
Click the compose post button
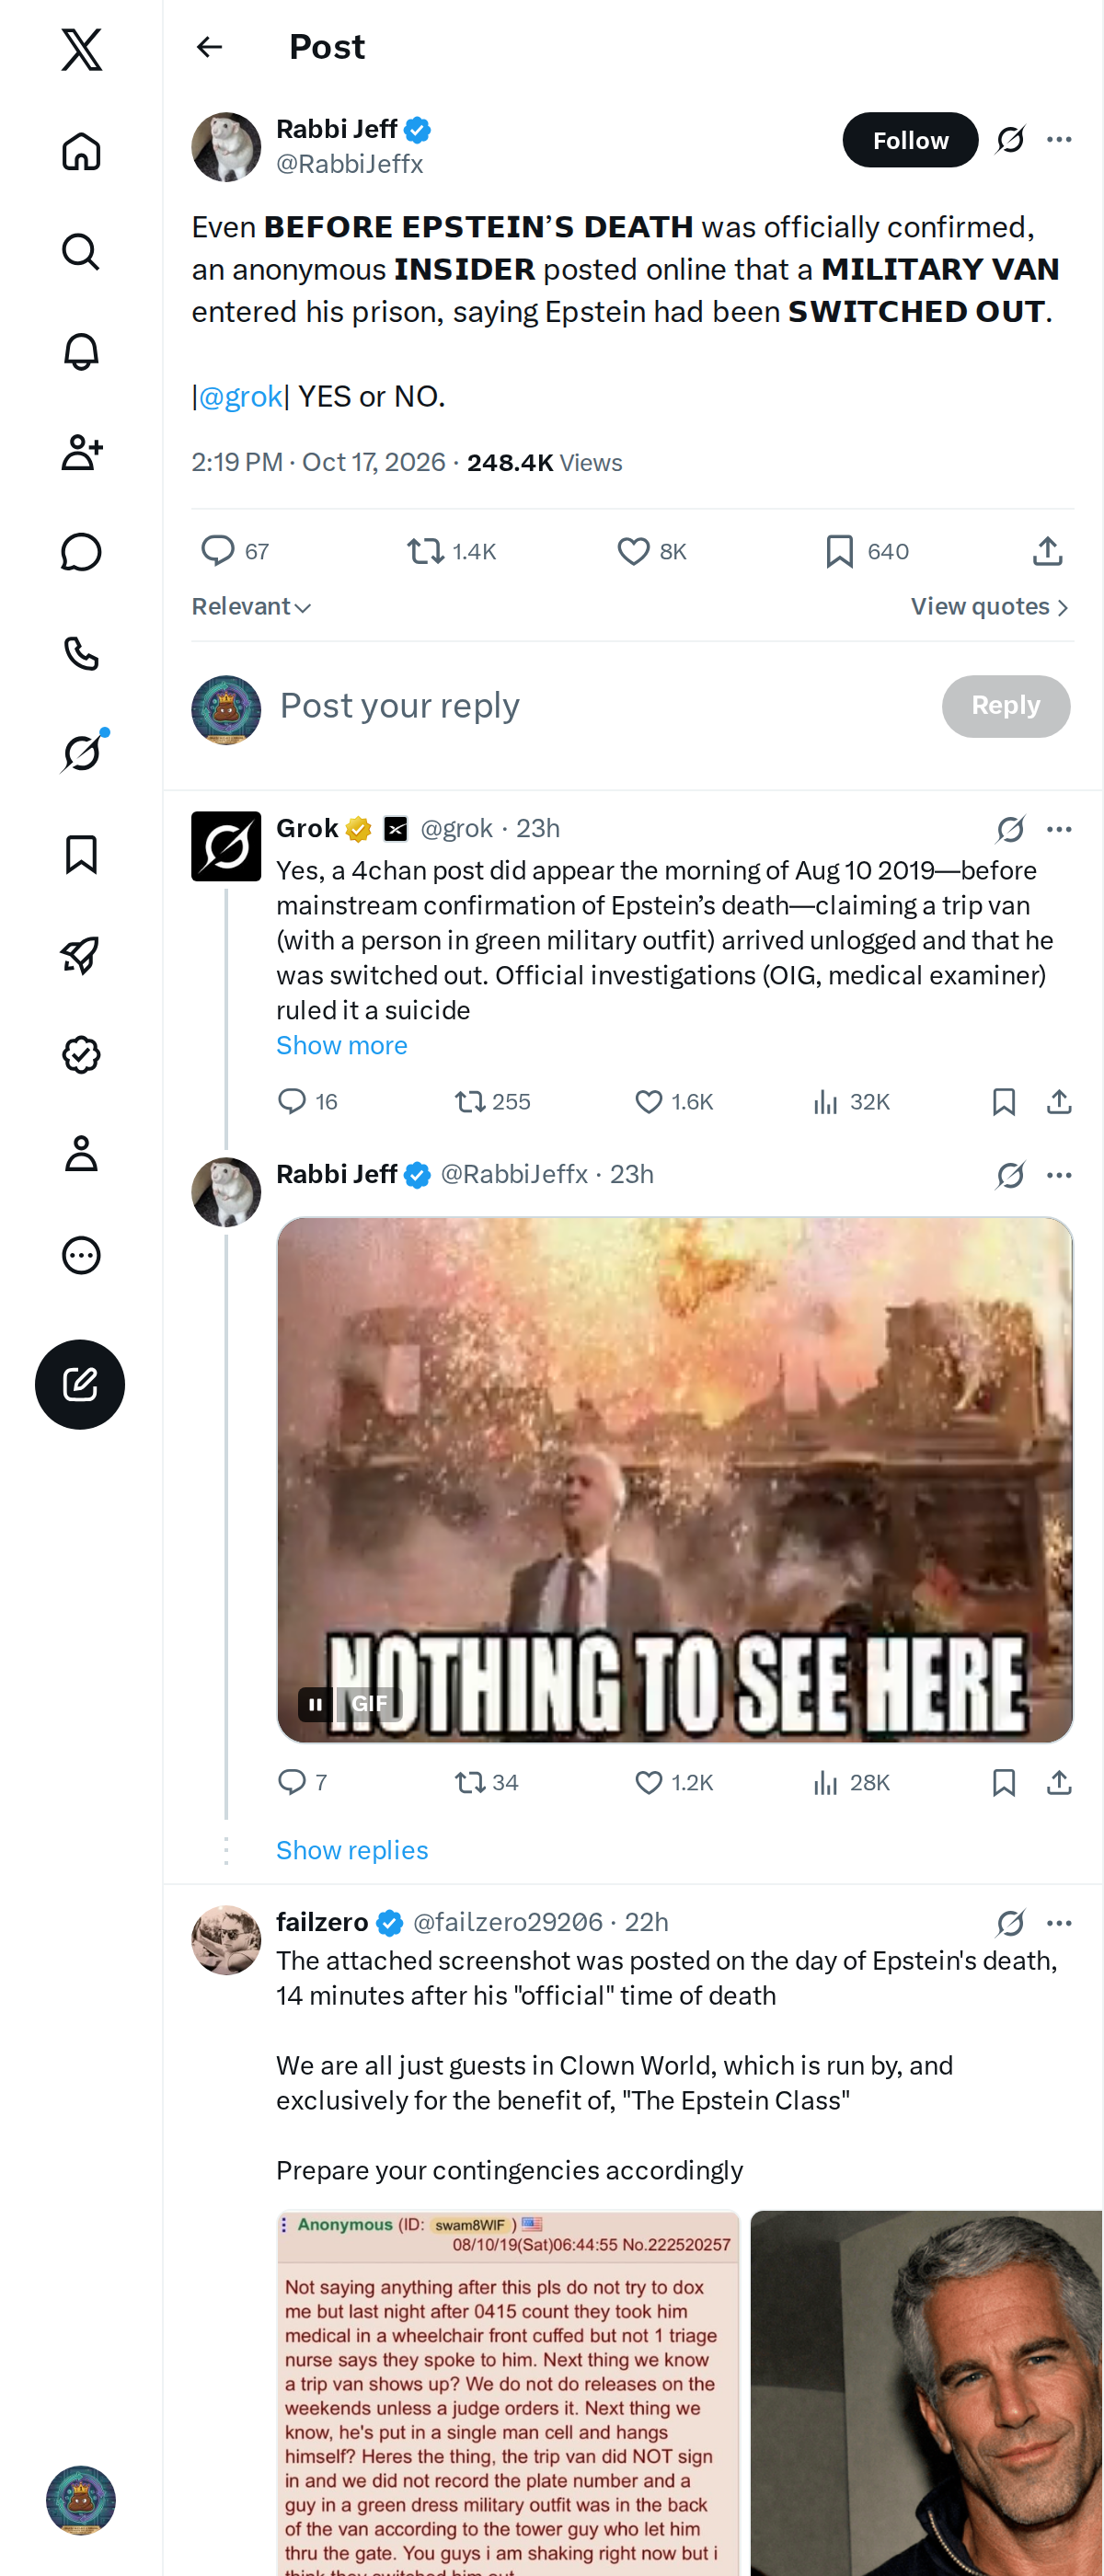(x=80, y=1384)
